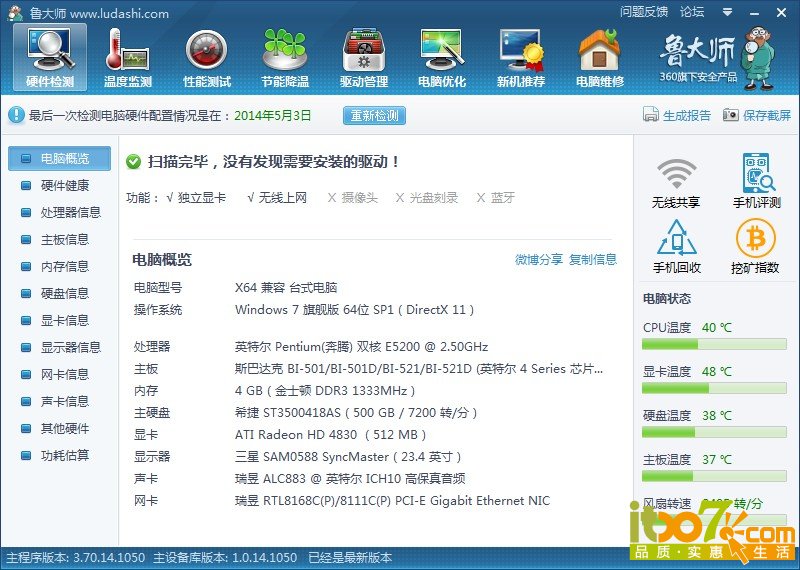
Task: Click the 重新检测 re-detect button
Action: coord(374,115)
